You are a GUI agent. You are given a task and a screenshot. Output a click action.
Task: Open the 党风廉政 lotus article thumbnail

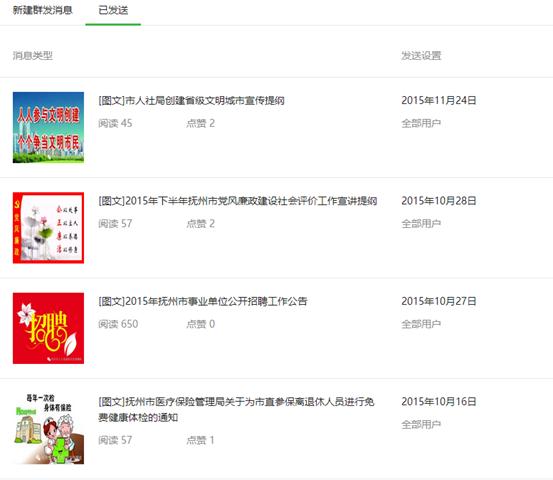click(x=48, y=228)
